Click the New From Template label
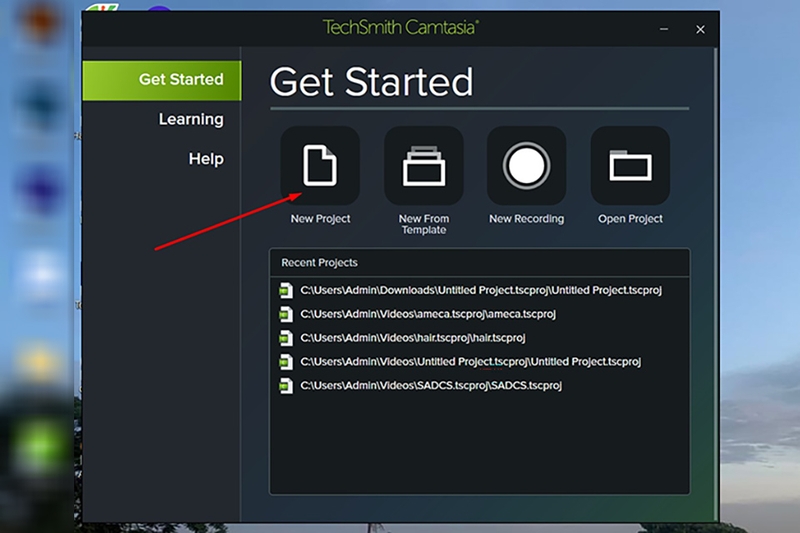 (x=424, y=224)
